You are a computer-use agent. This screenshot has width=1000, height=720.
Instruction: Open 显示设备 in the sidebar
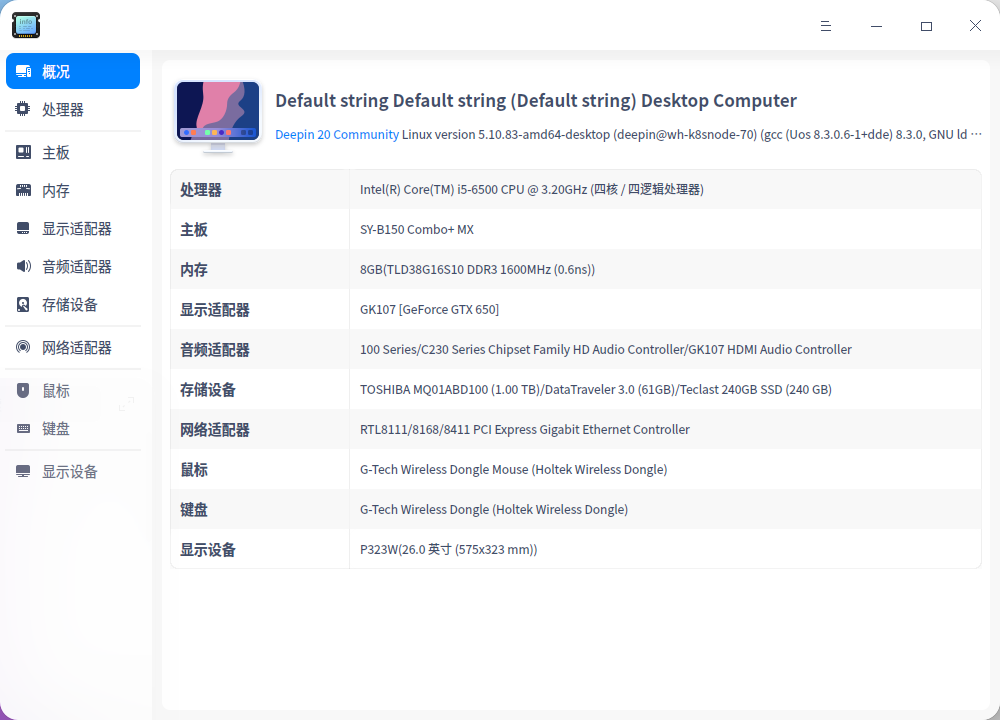tap(73, 471)
